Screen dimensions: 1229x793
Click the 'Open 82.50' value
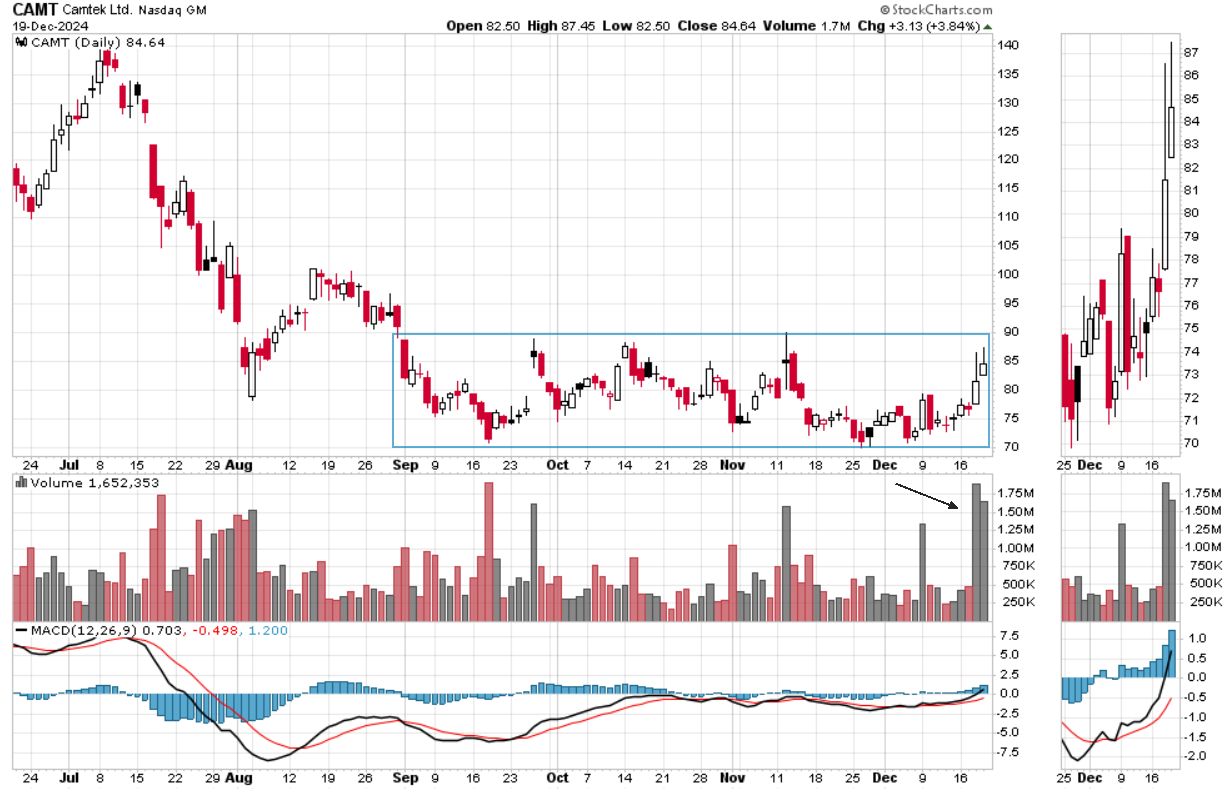483,26
